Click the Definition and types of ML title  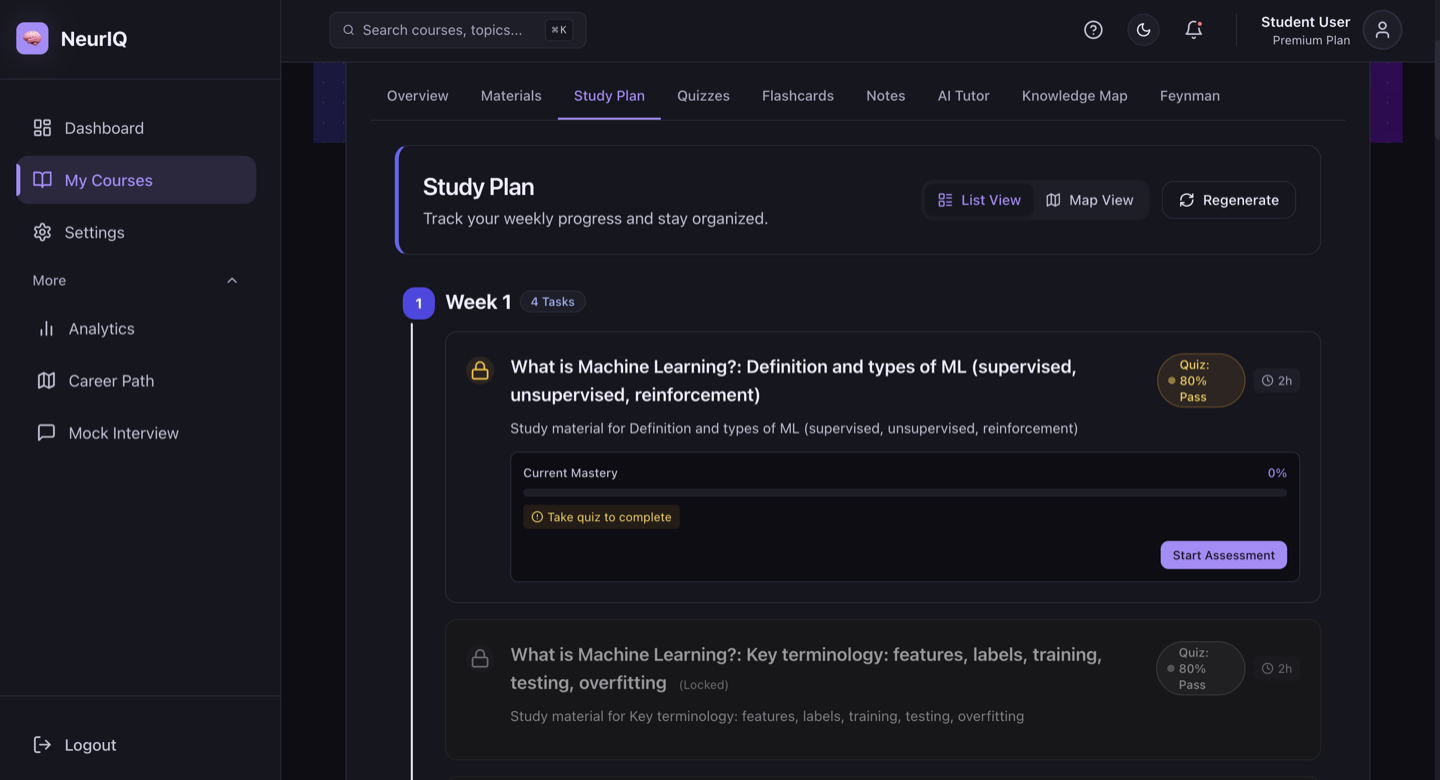(794, 380)
